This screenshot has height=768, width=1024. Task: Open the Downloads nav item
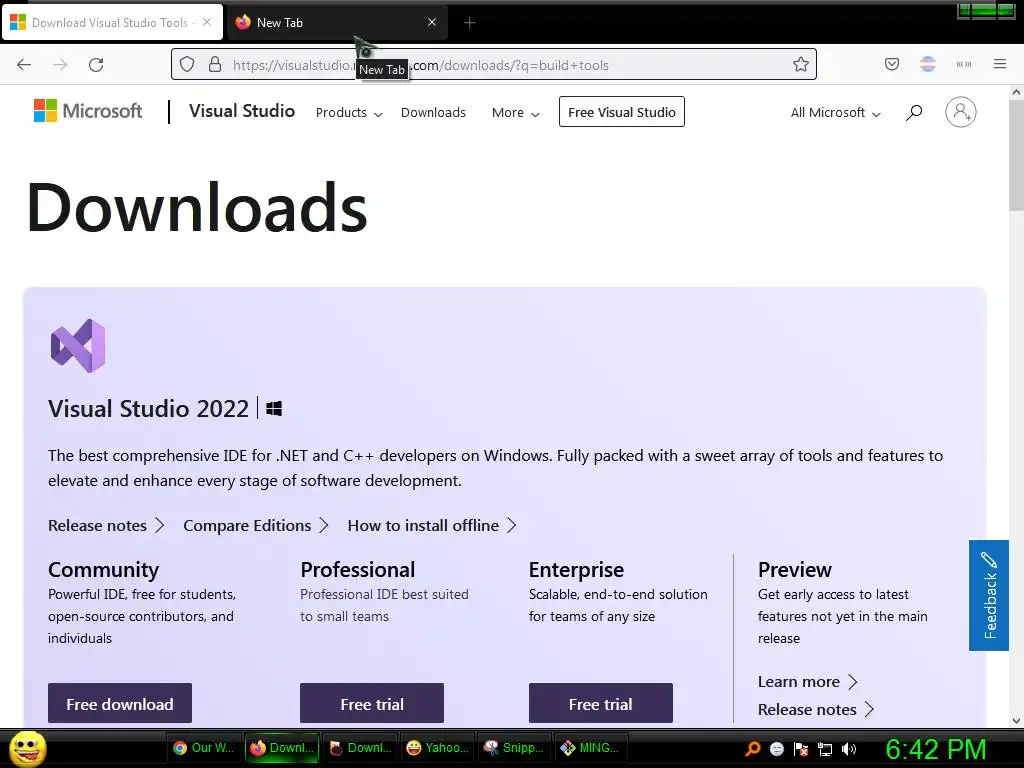(433, 112)
